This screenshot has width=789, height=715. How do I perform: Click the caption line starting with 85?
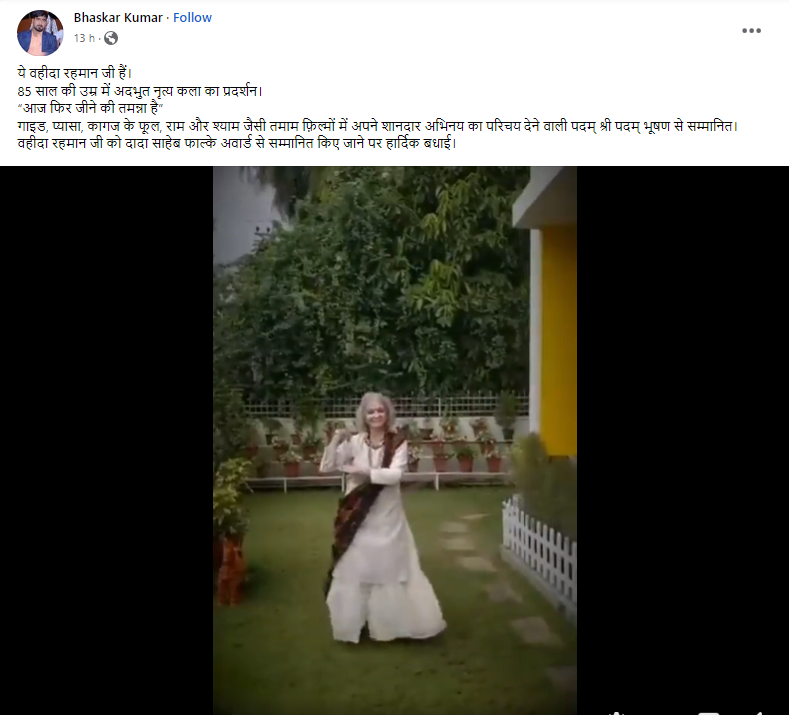(x=140, y=91)
